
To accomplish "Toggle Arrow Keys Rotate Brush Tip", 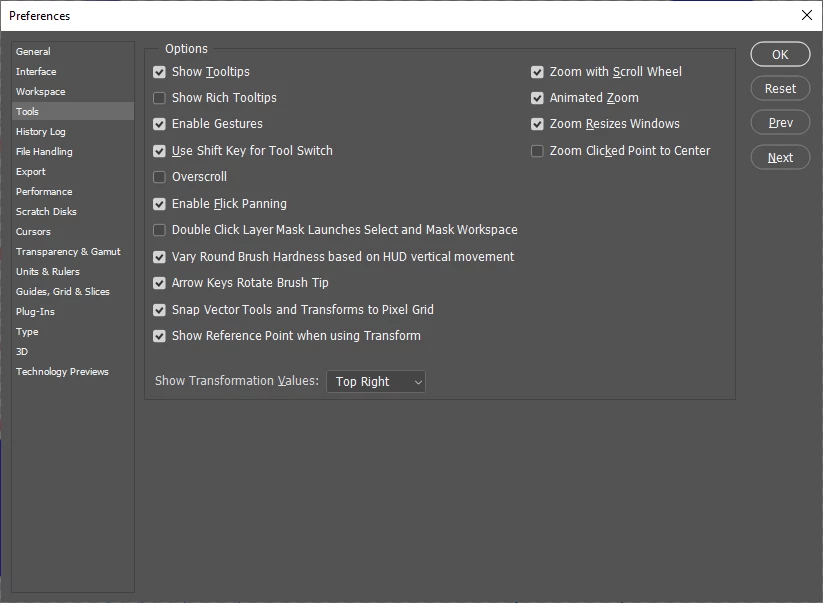I will click(159, 283).
